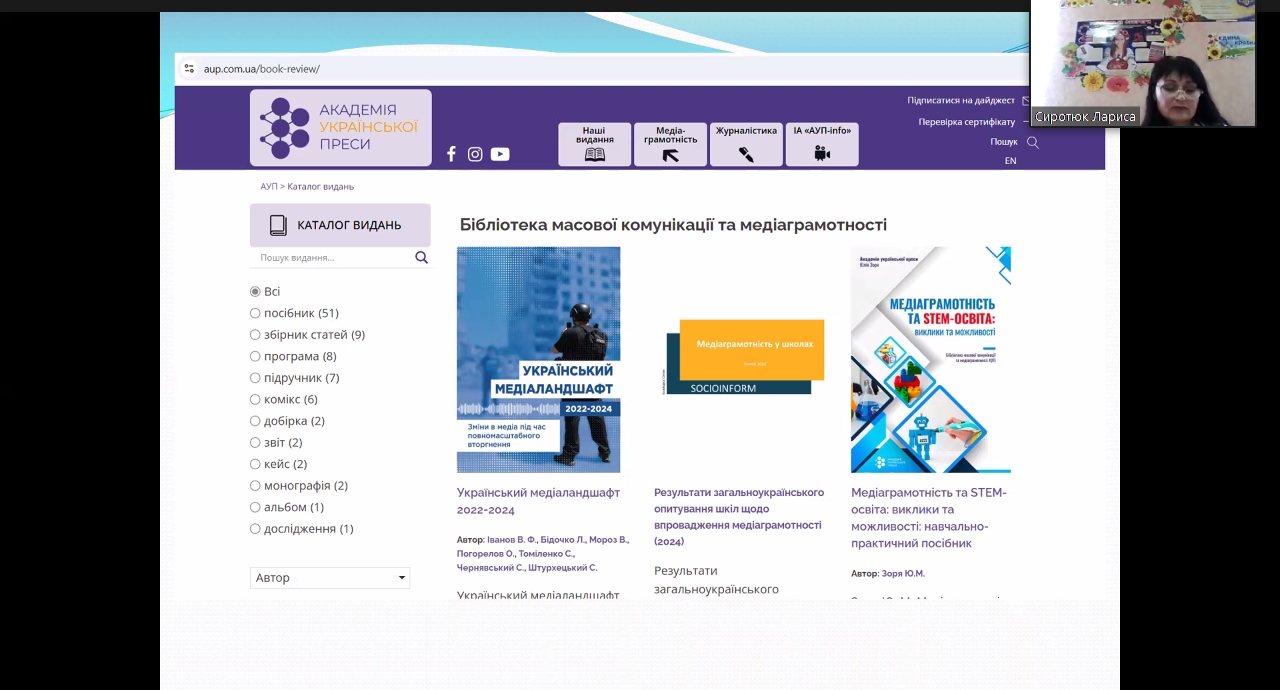The image size is (1280, 690).
Task: Click the magnifier icon next to Пошук
Action: 1033,142
